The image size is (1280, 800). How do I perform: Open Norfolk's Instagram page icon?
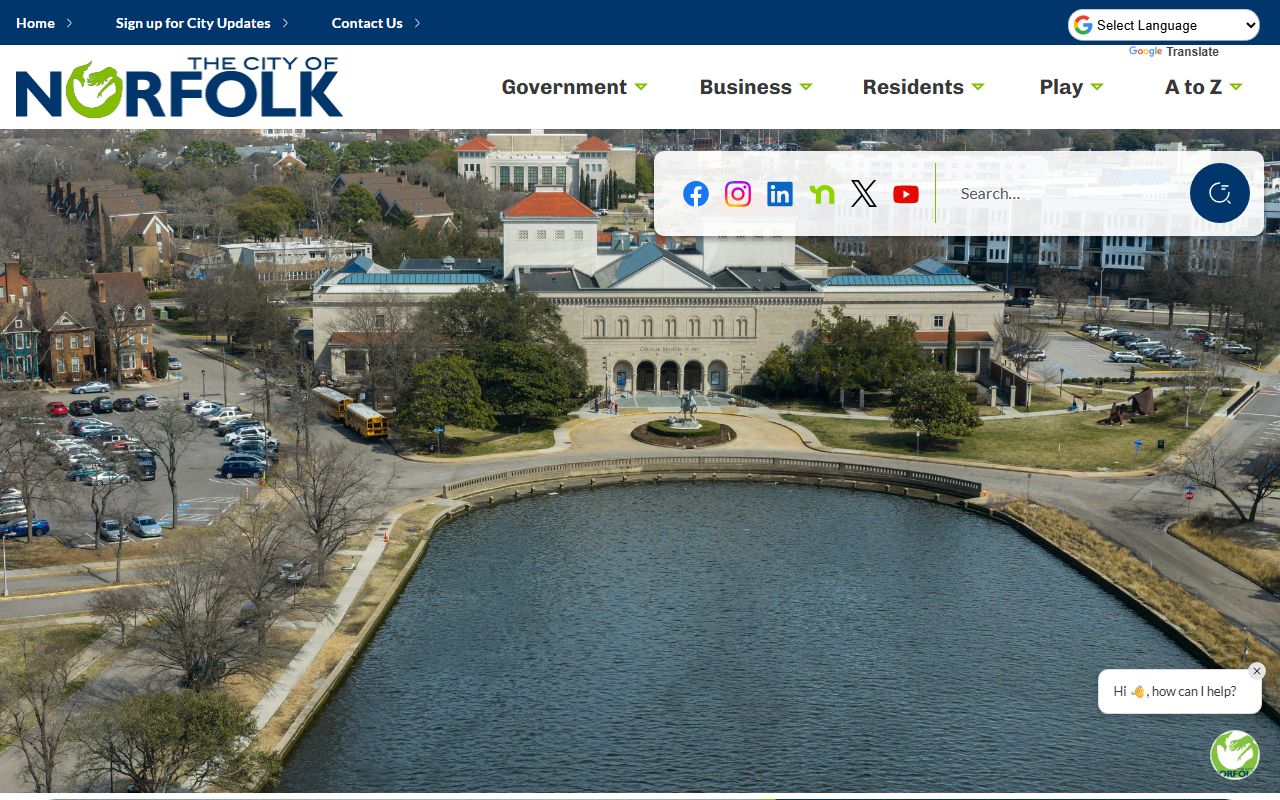tap(738, 194)
